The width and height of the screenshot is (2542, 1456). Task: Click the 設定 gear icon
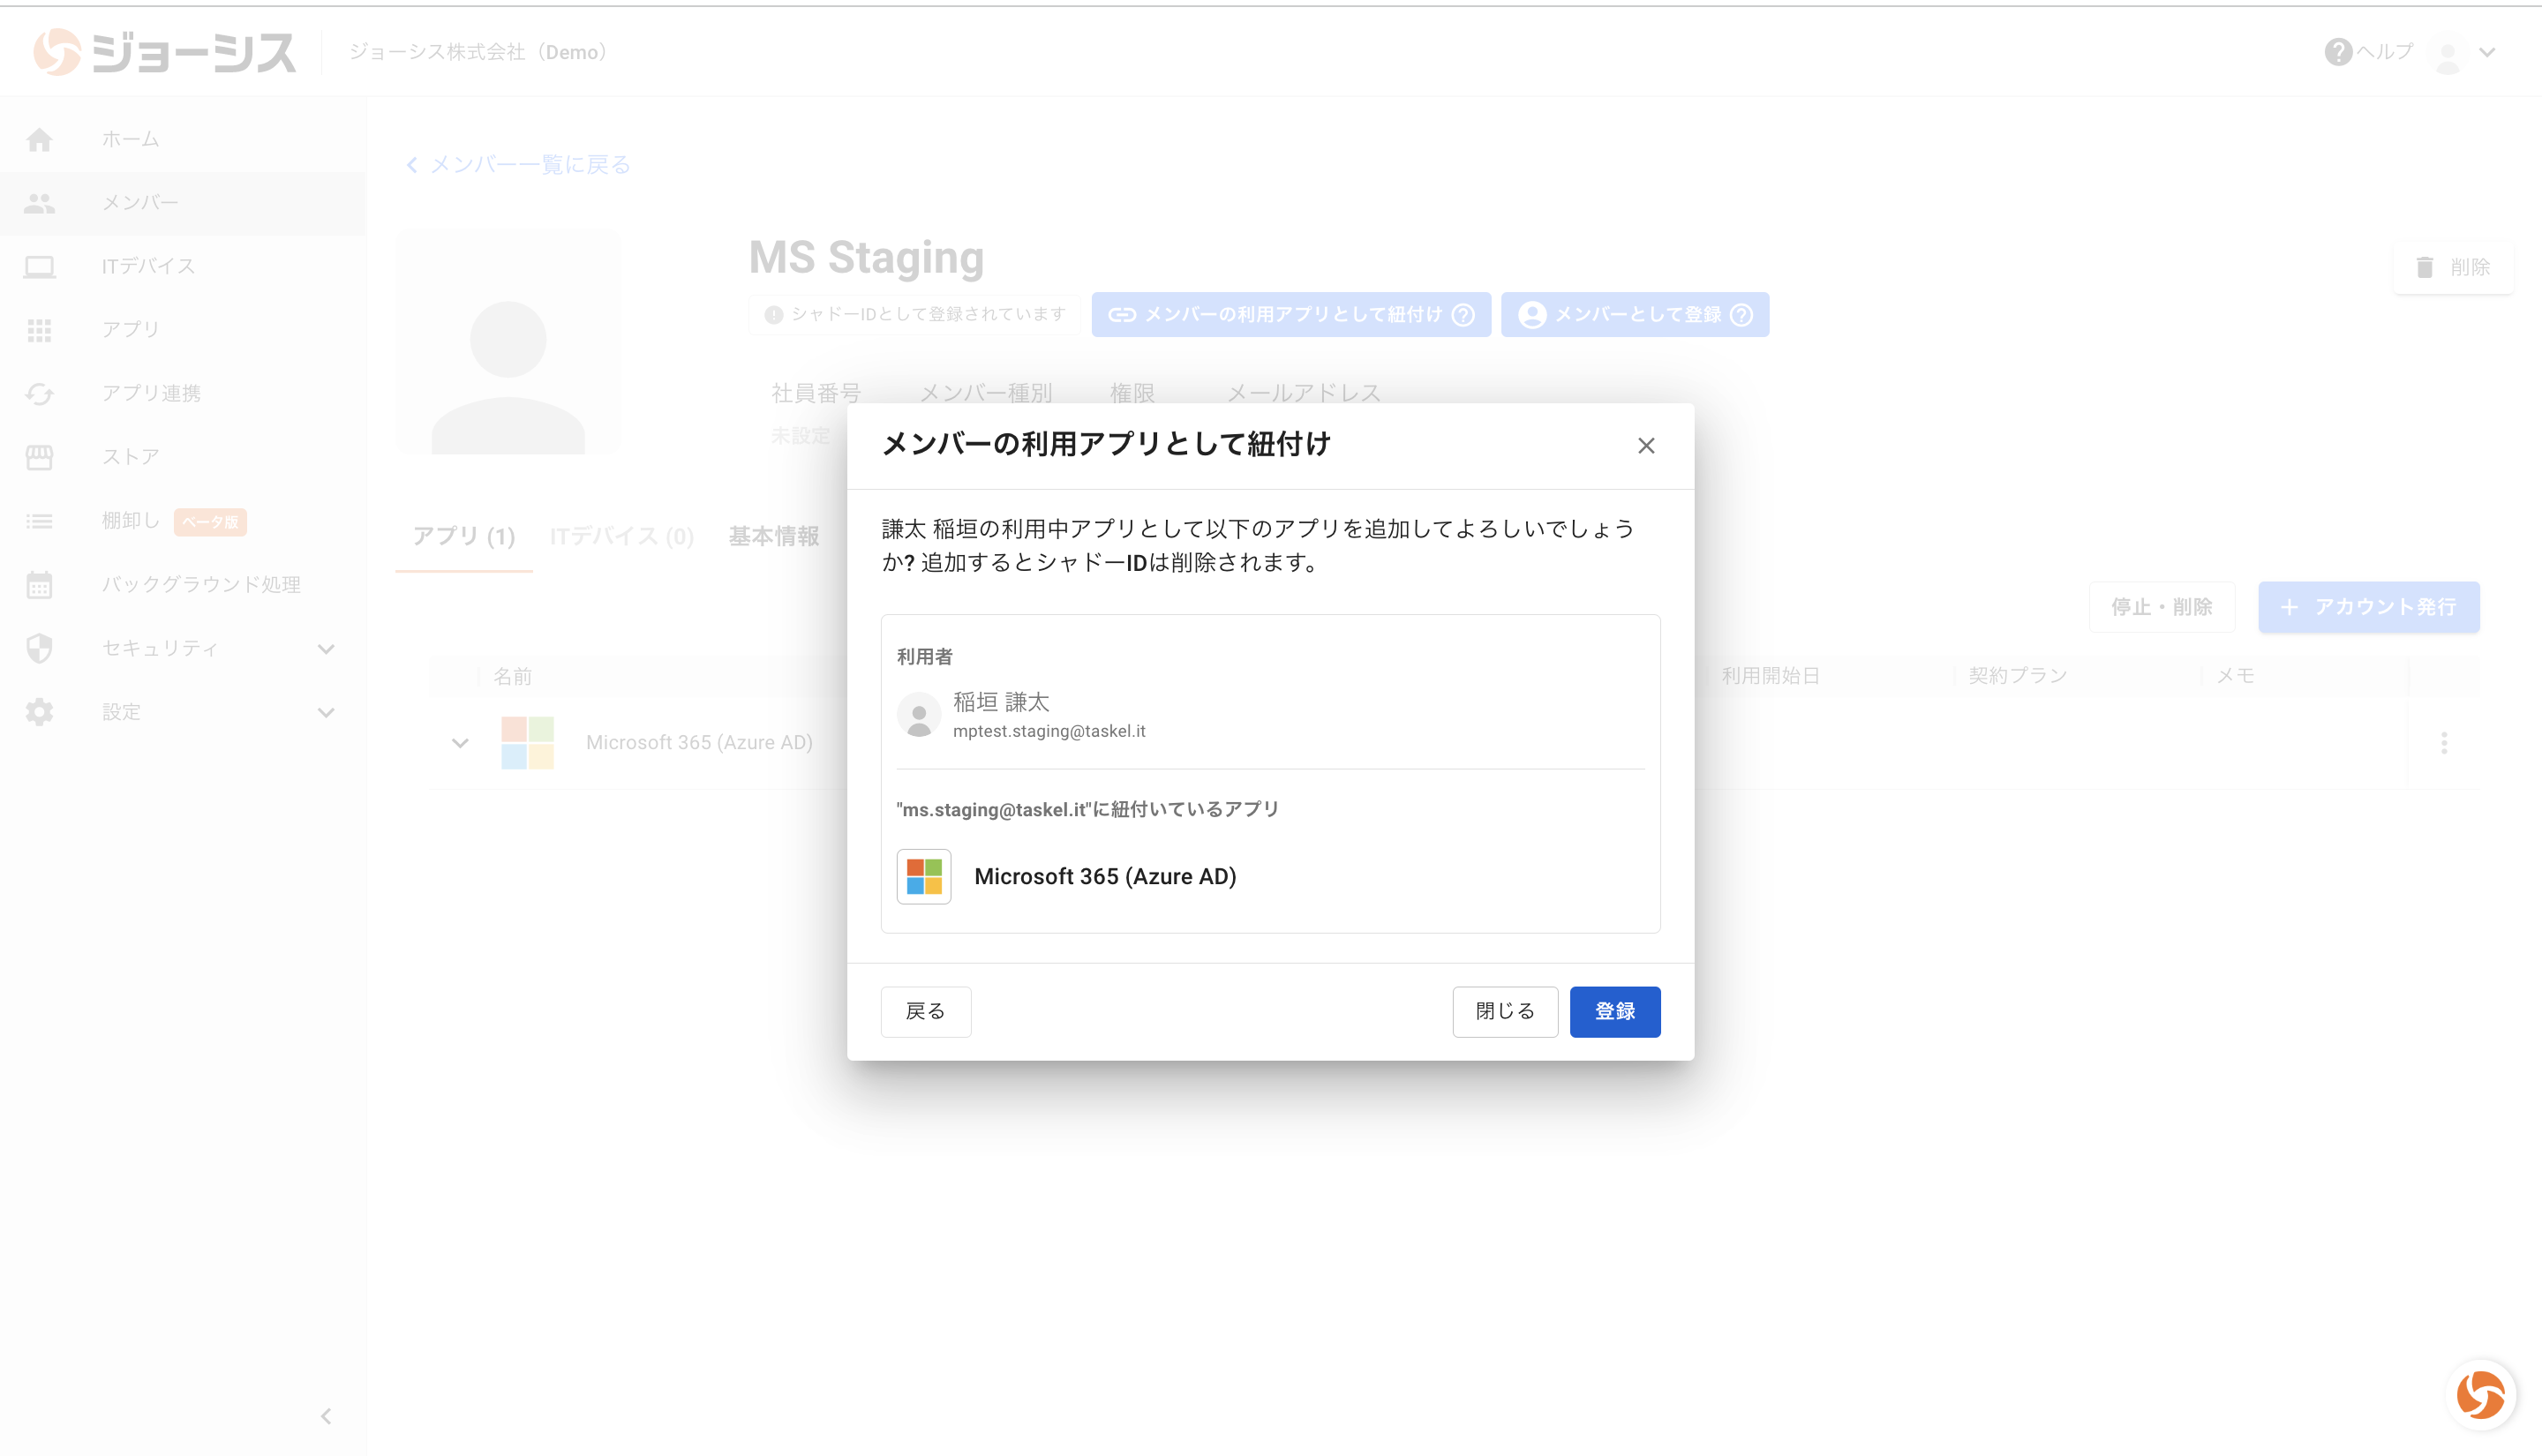point(40,712)
